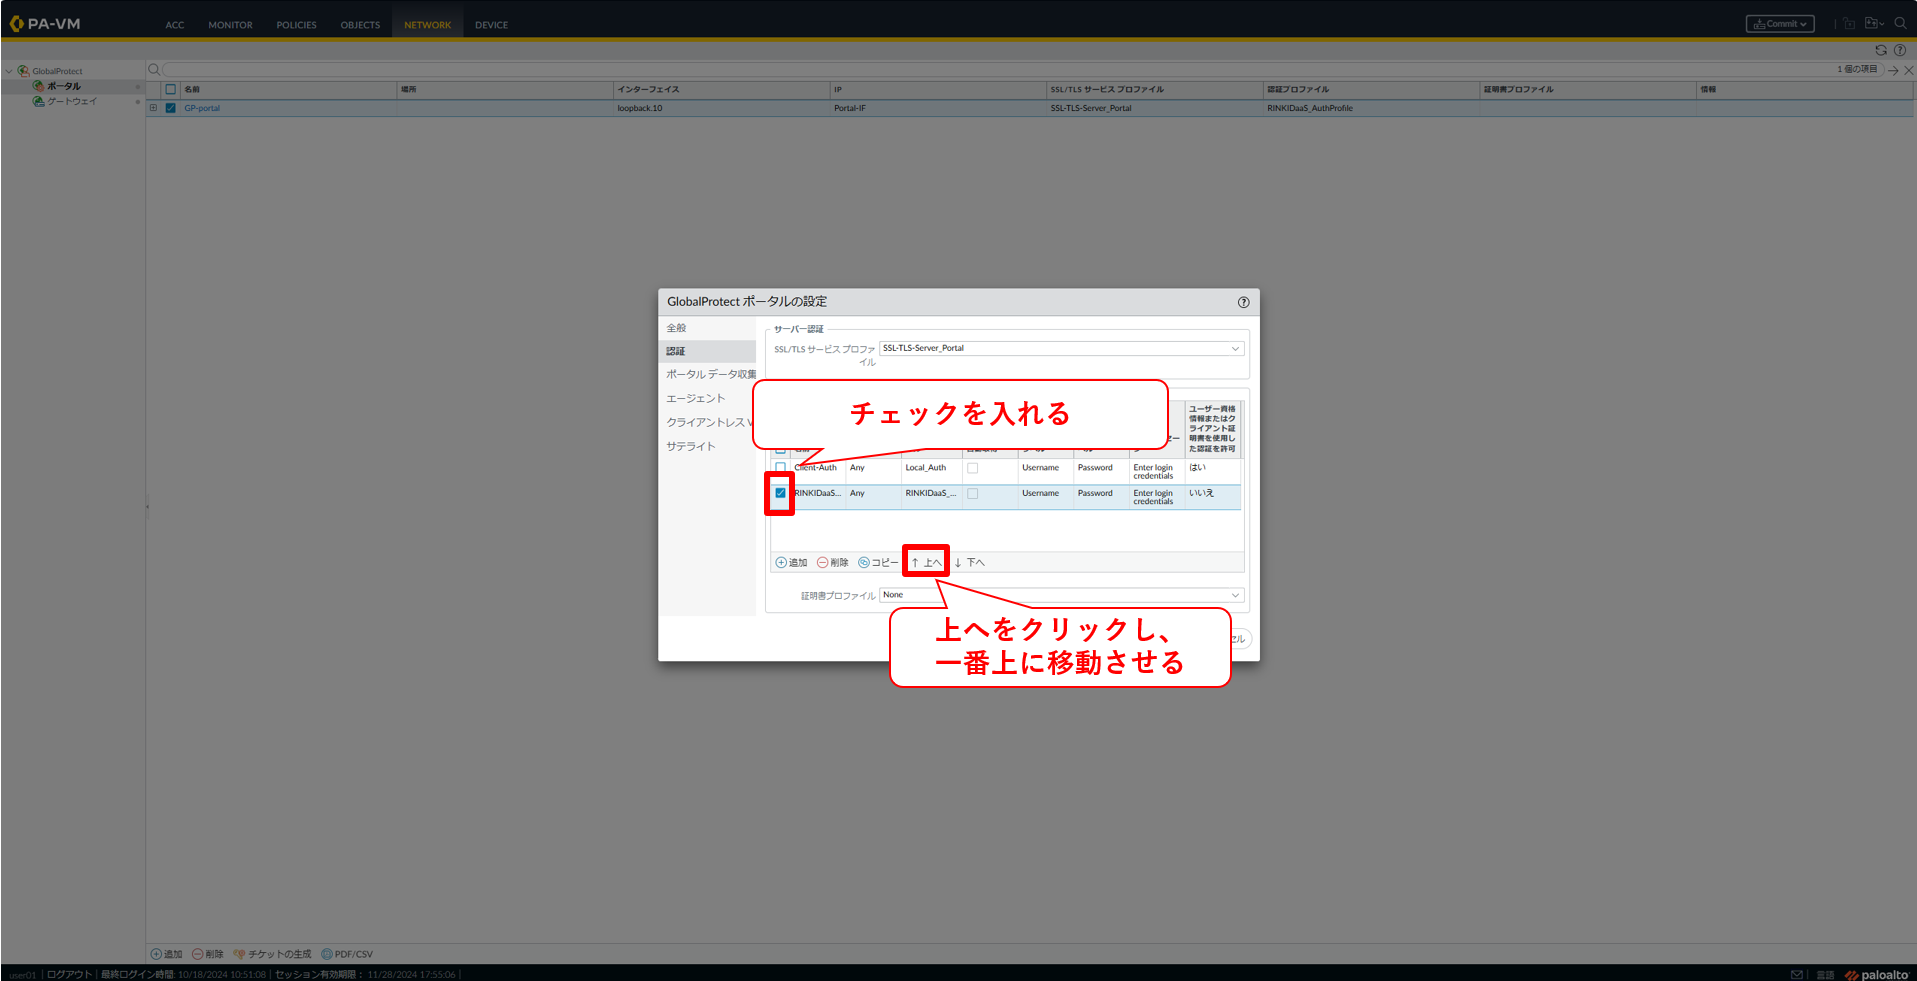Click the GlobalProtect tree node icon

pos(23,71)
